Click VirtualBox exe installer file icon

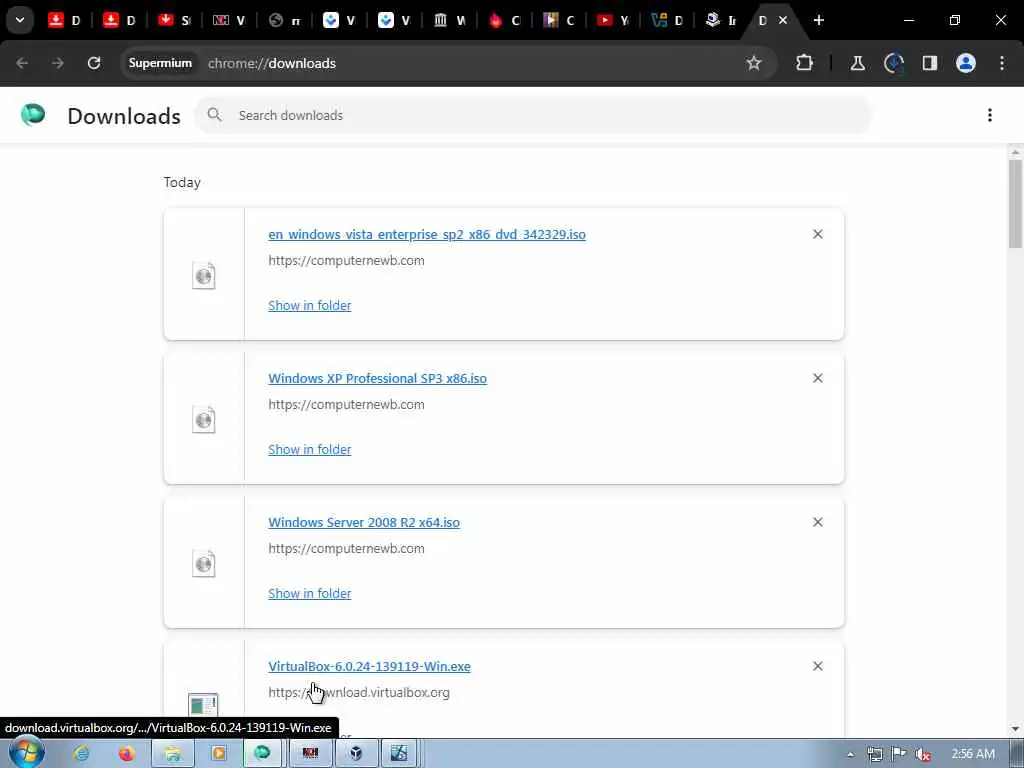pos(203,705)
